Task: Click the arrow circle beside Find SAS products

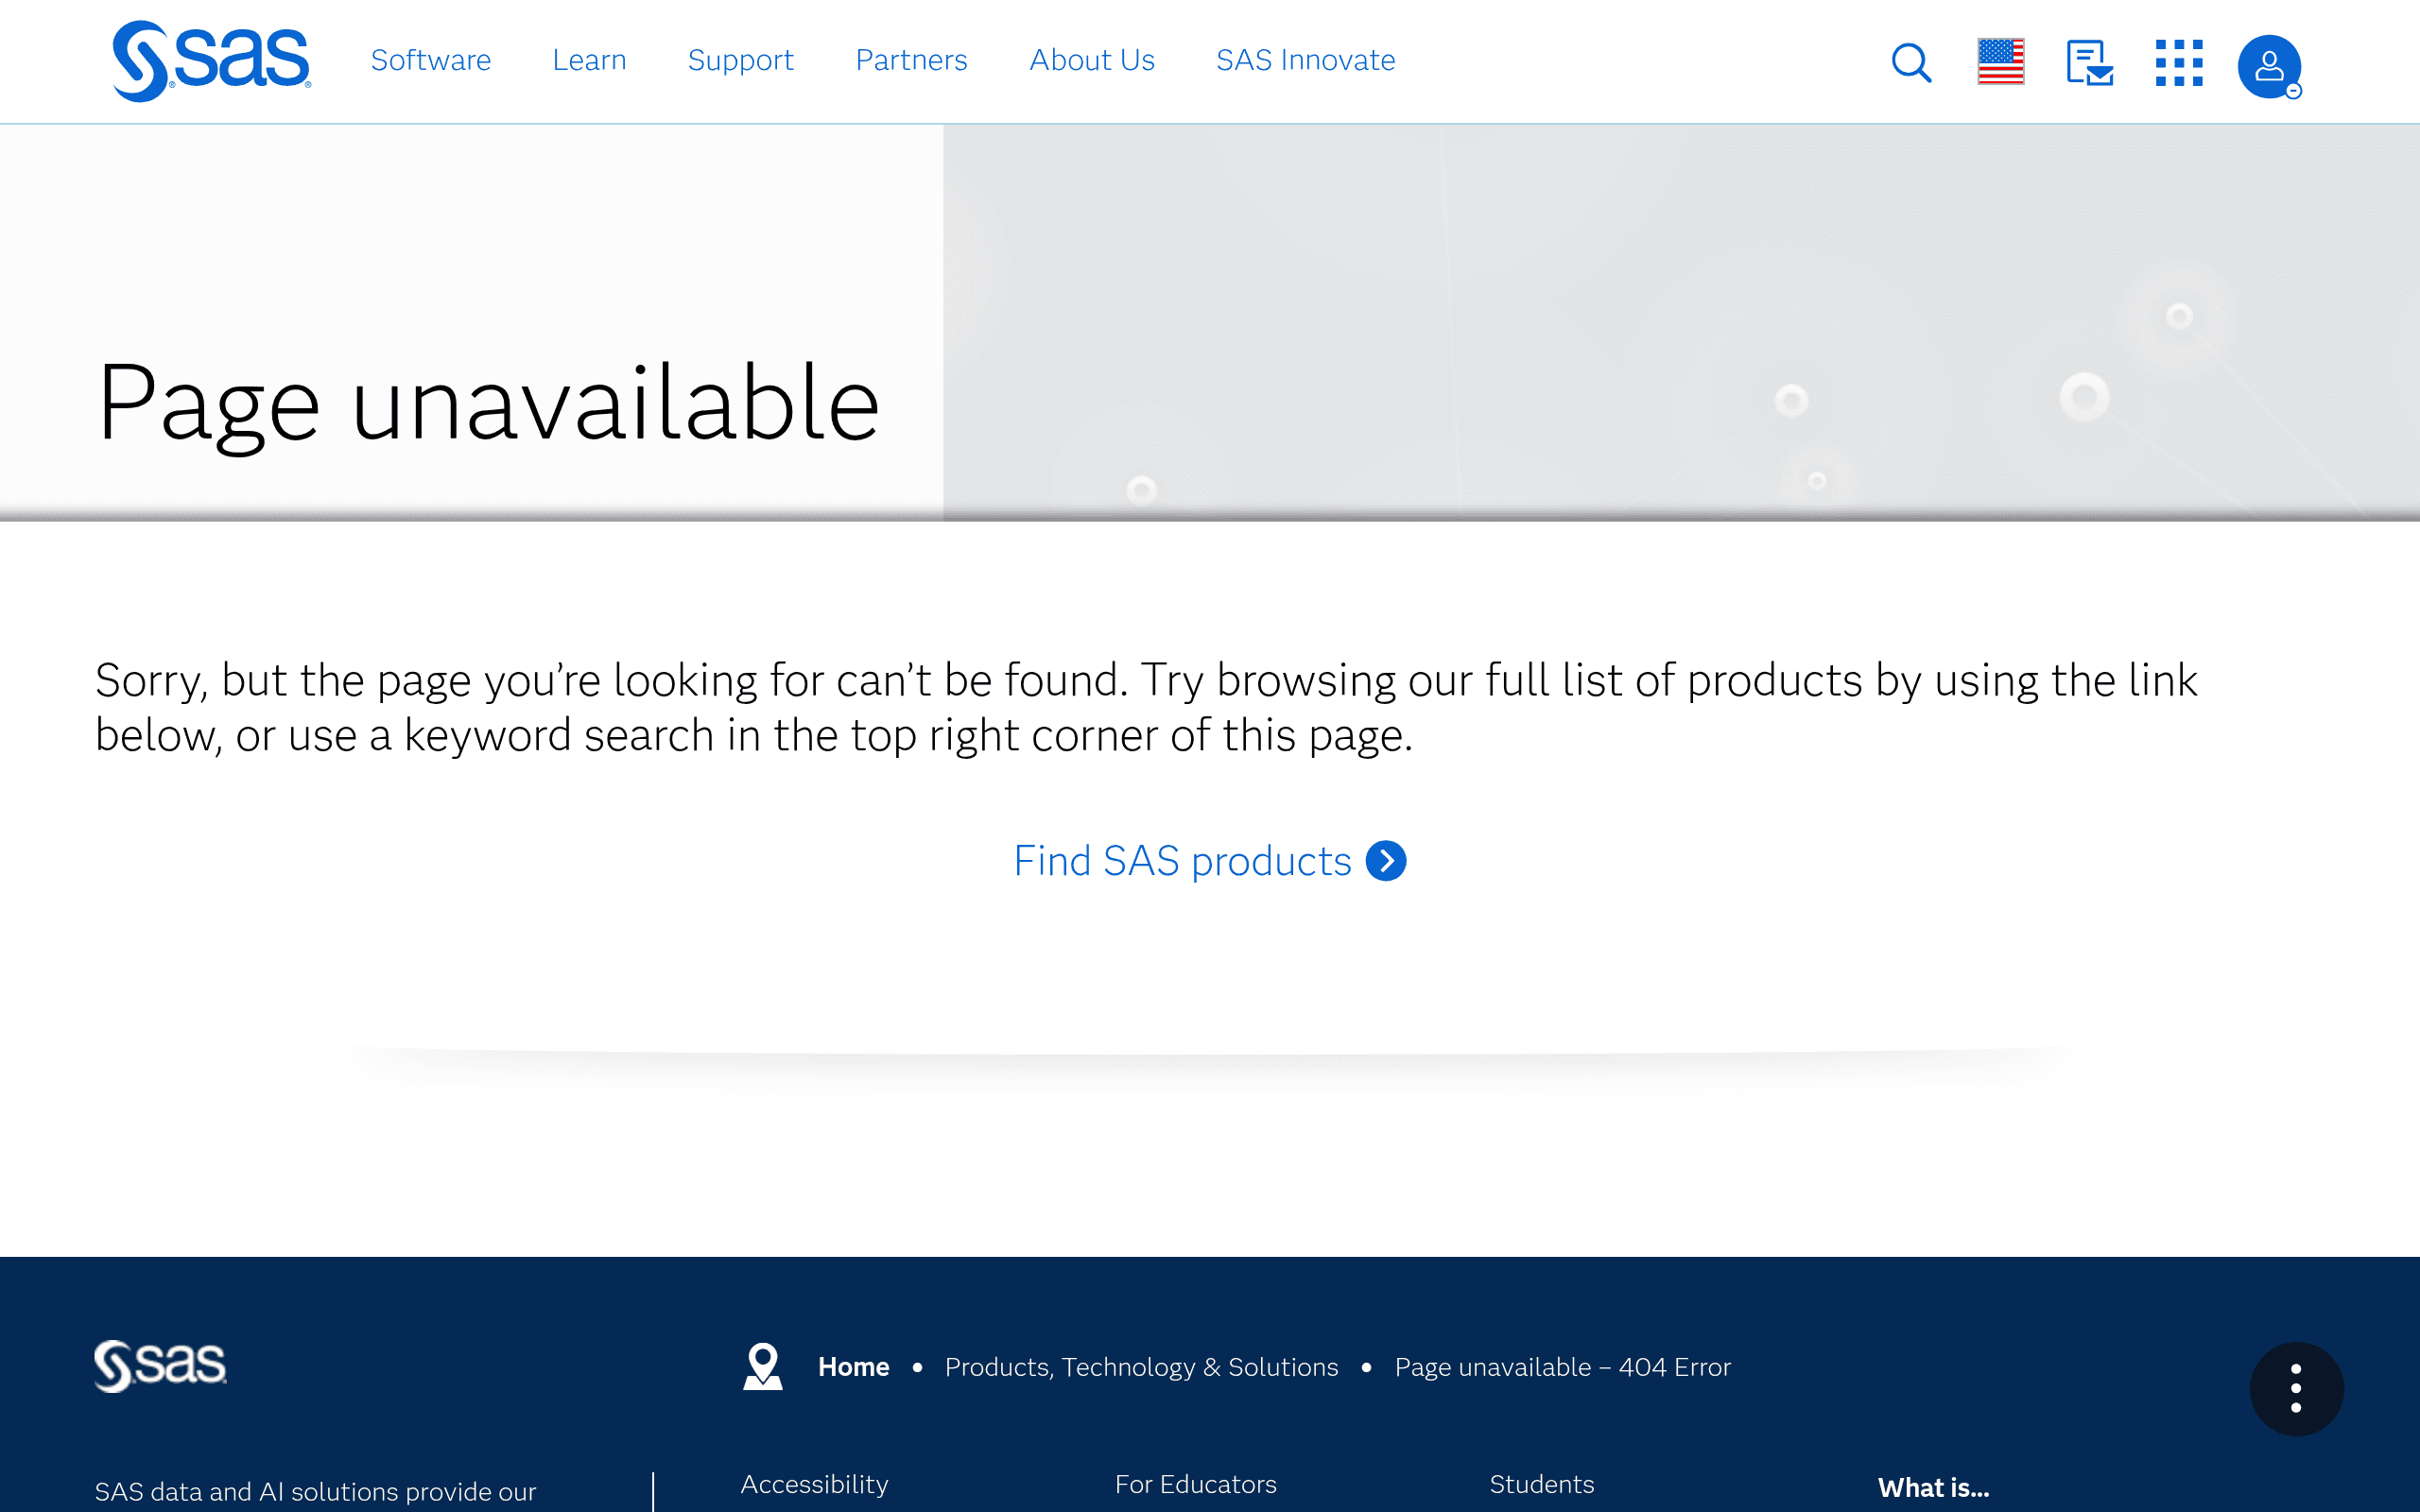Action: click(1386, 860)
